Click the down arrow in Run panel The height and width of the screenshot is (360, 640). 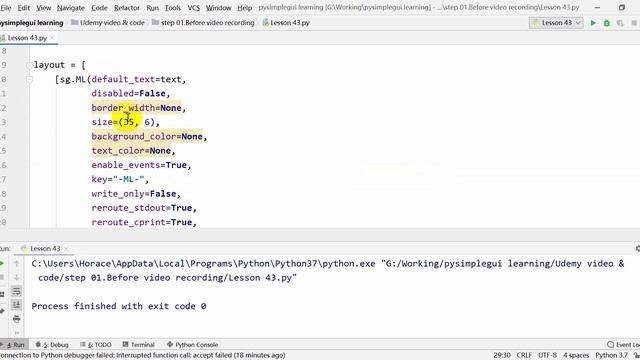pyautogui.click(x=16, y=278)
